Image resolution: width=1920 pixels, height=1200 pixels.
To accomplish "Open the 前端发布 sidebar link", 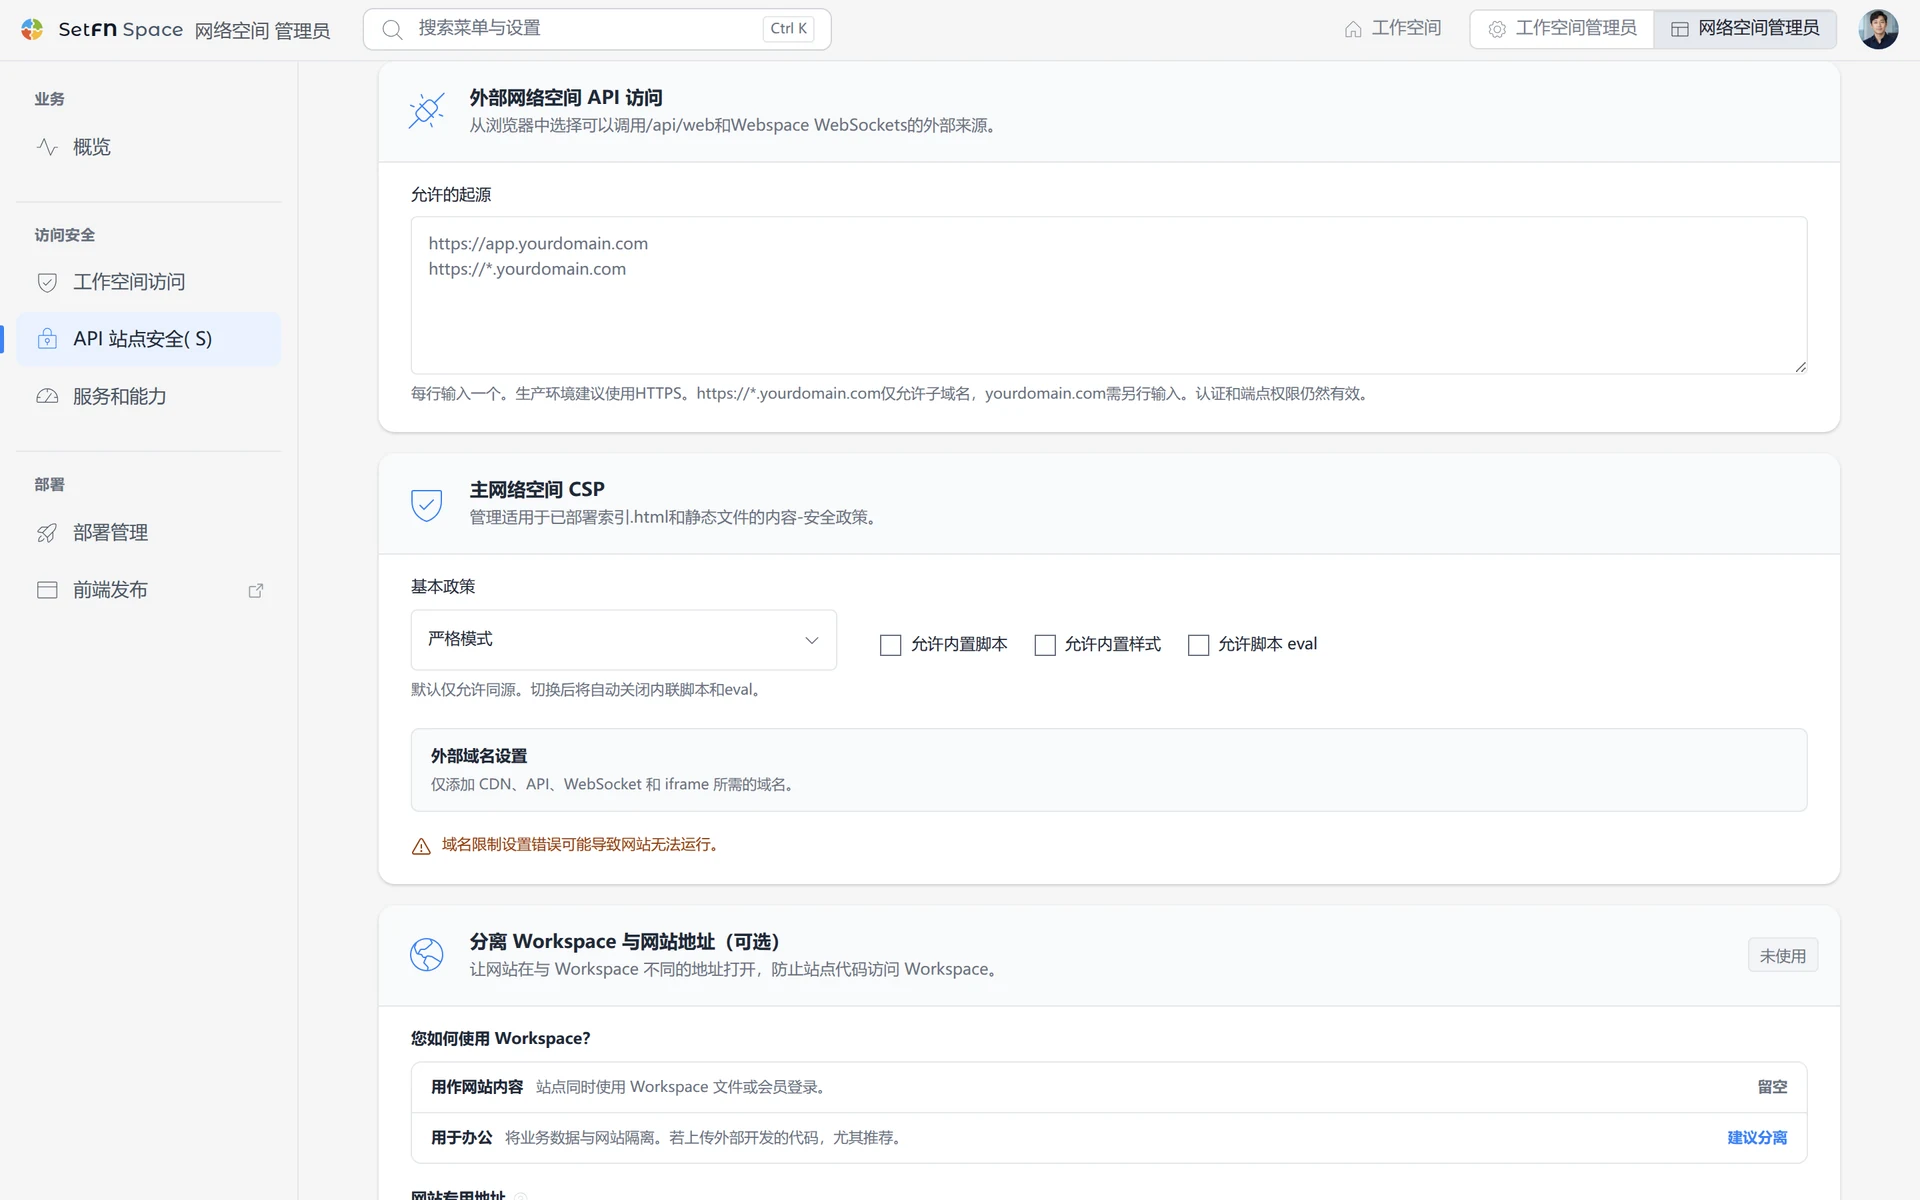I will [x=149, y=590].
